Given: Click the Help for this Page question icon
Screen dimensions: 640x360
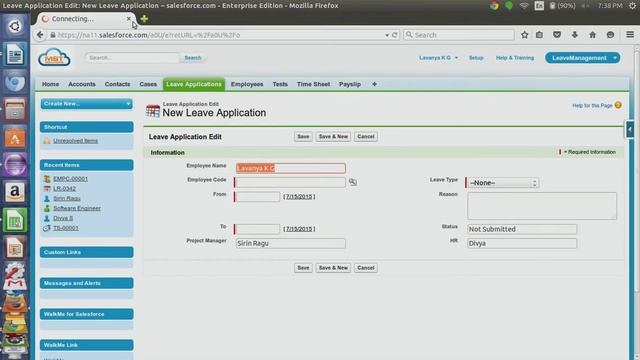Looking at the screenshot, I should pyautogui.click(x=618, y=105).
